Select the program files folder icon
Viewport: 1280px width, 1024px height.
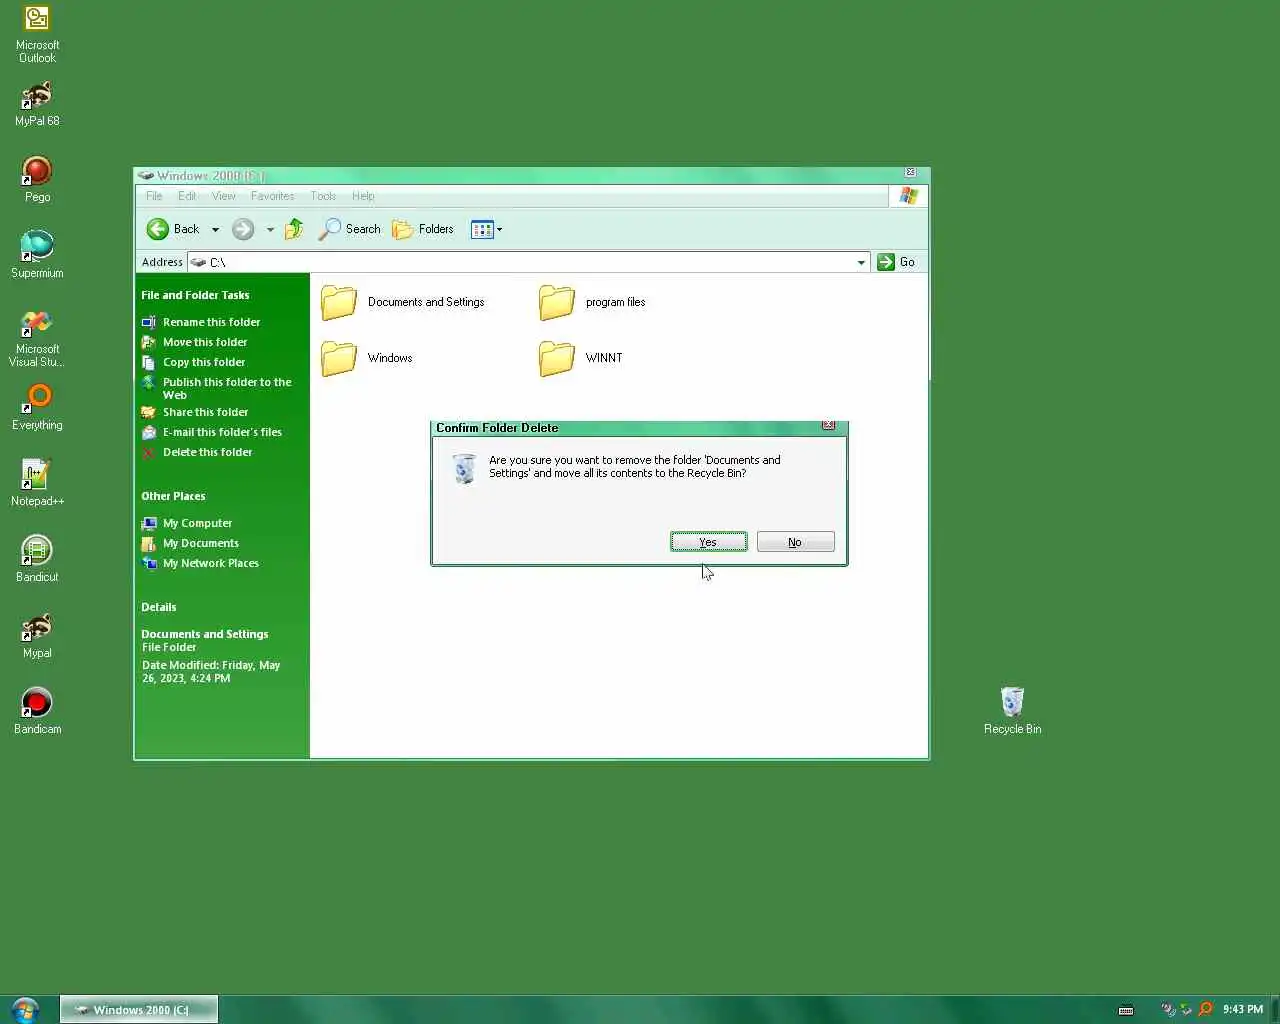[557, 302]
